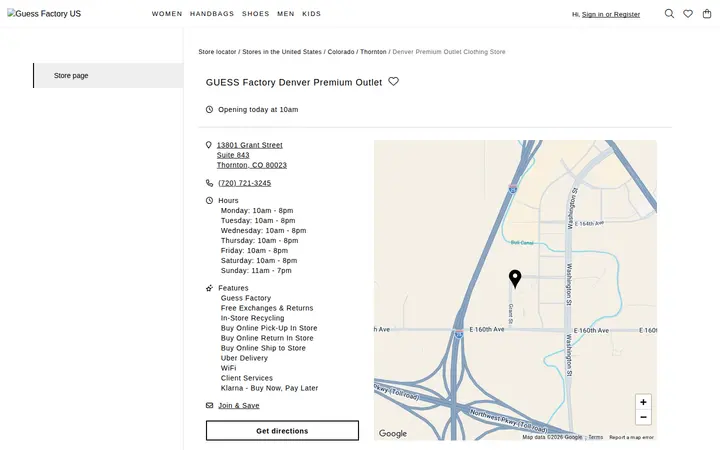
Task: Call the (720) 721-3245 phone link
Action: tap(245, 183)
